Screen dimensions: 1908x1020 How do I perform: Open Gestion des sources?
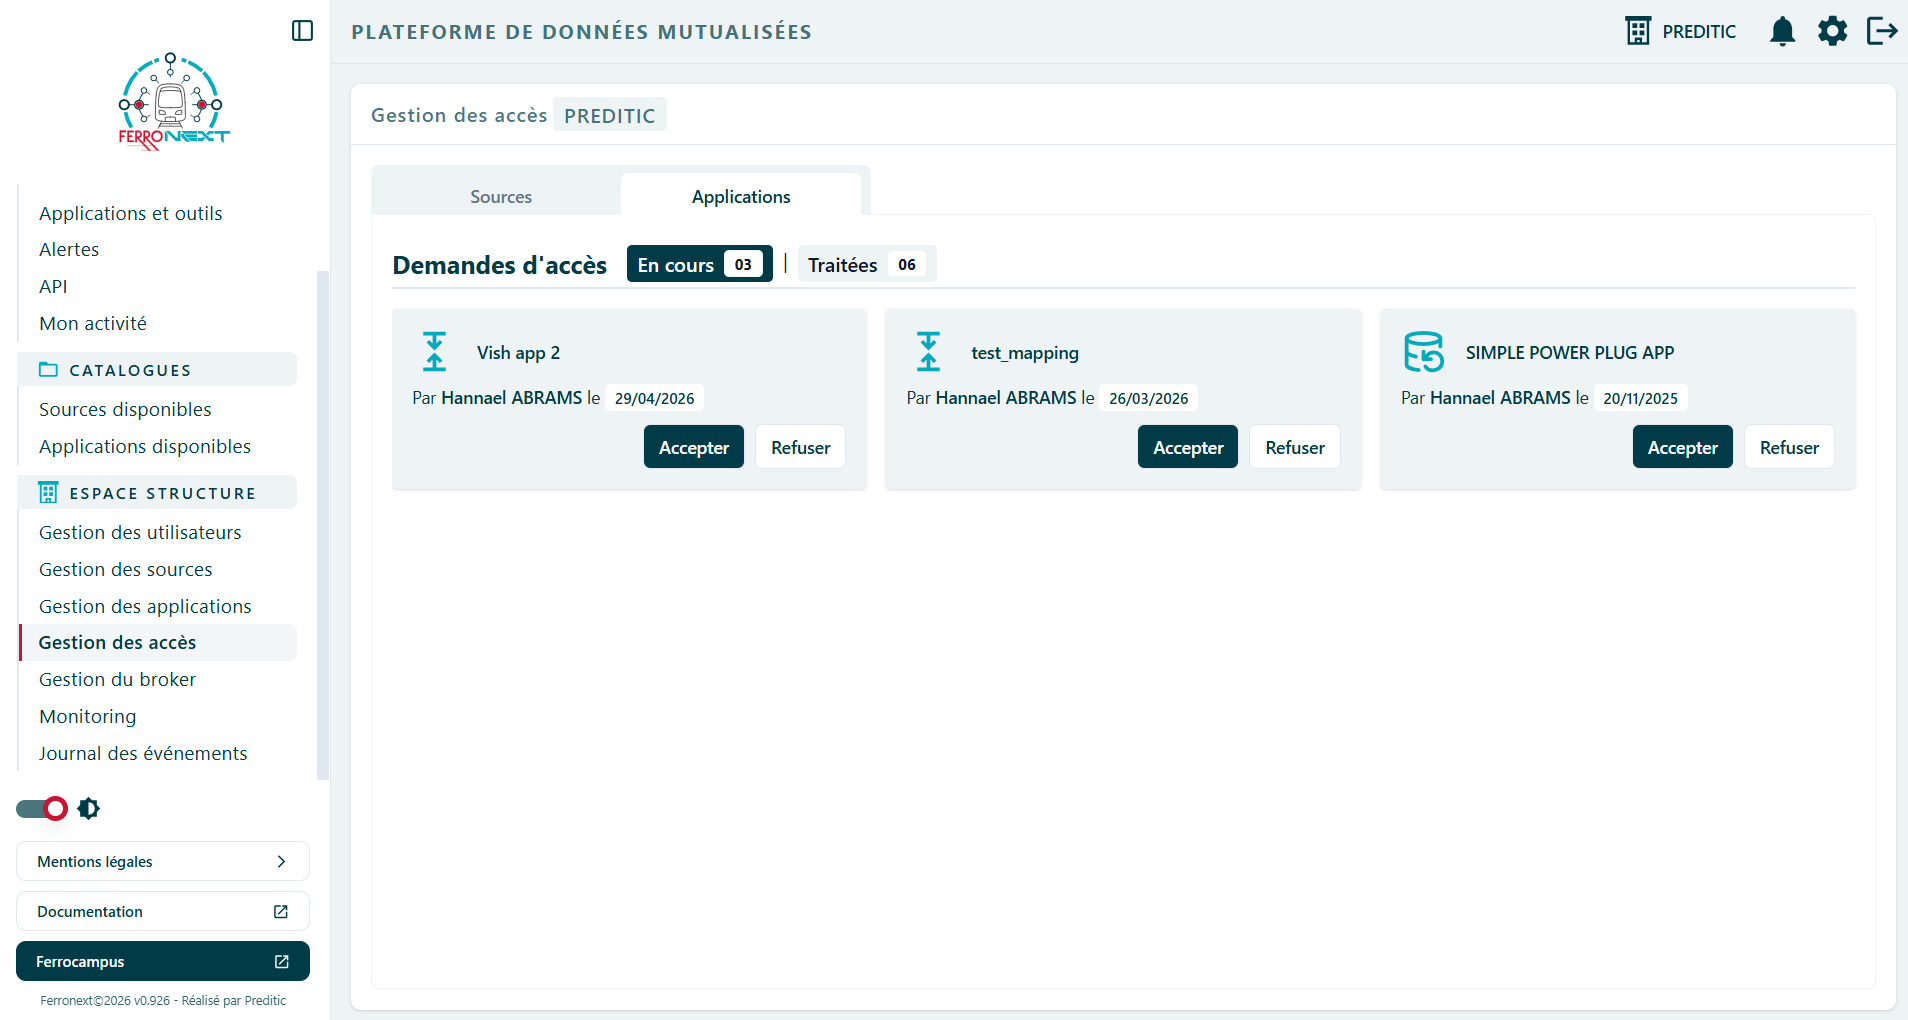point(126,569)
